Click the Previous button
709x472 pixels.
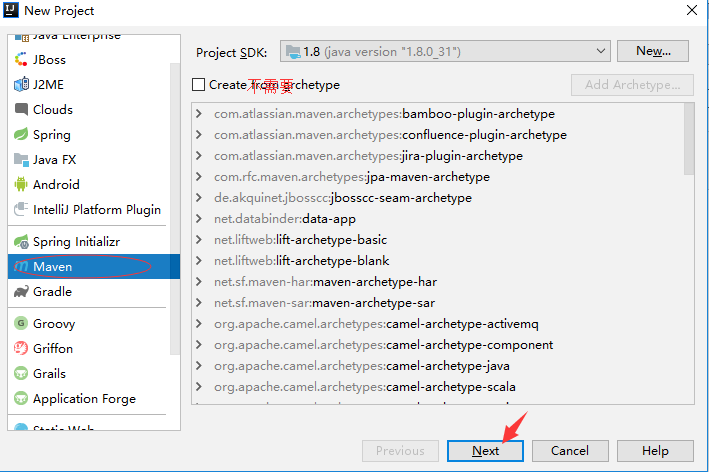400,451
